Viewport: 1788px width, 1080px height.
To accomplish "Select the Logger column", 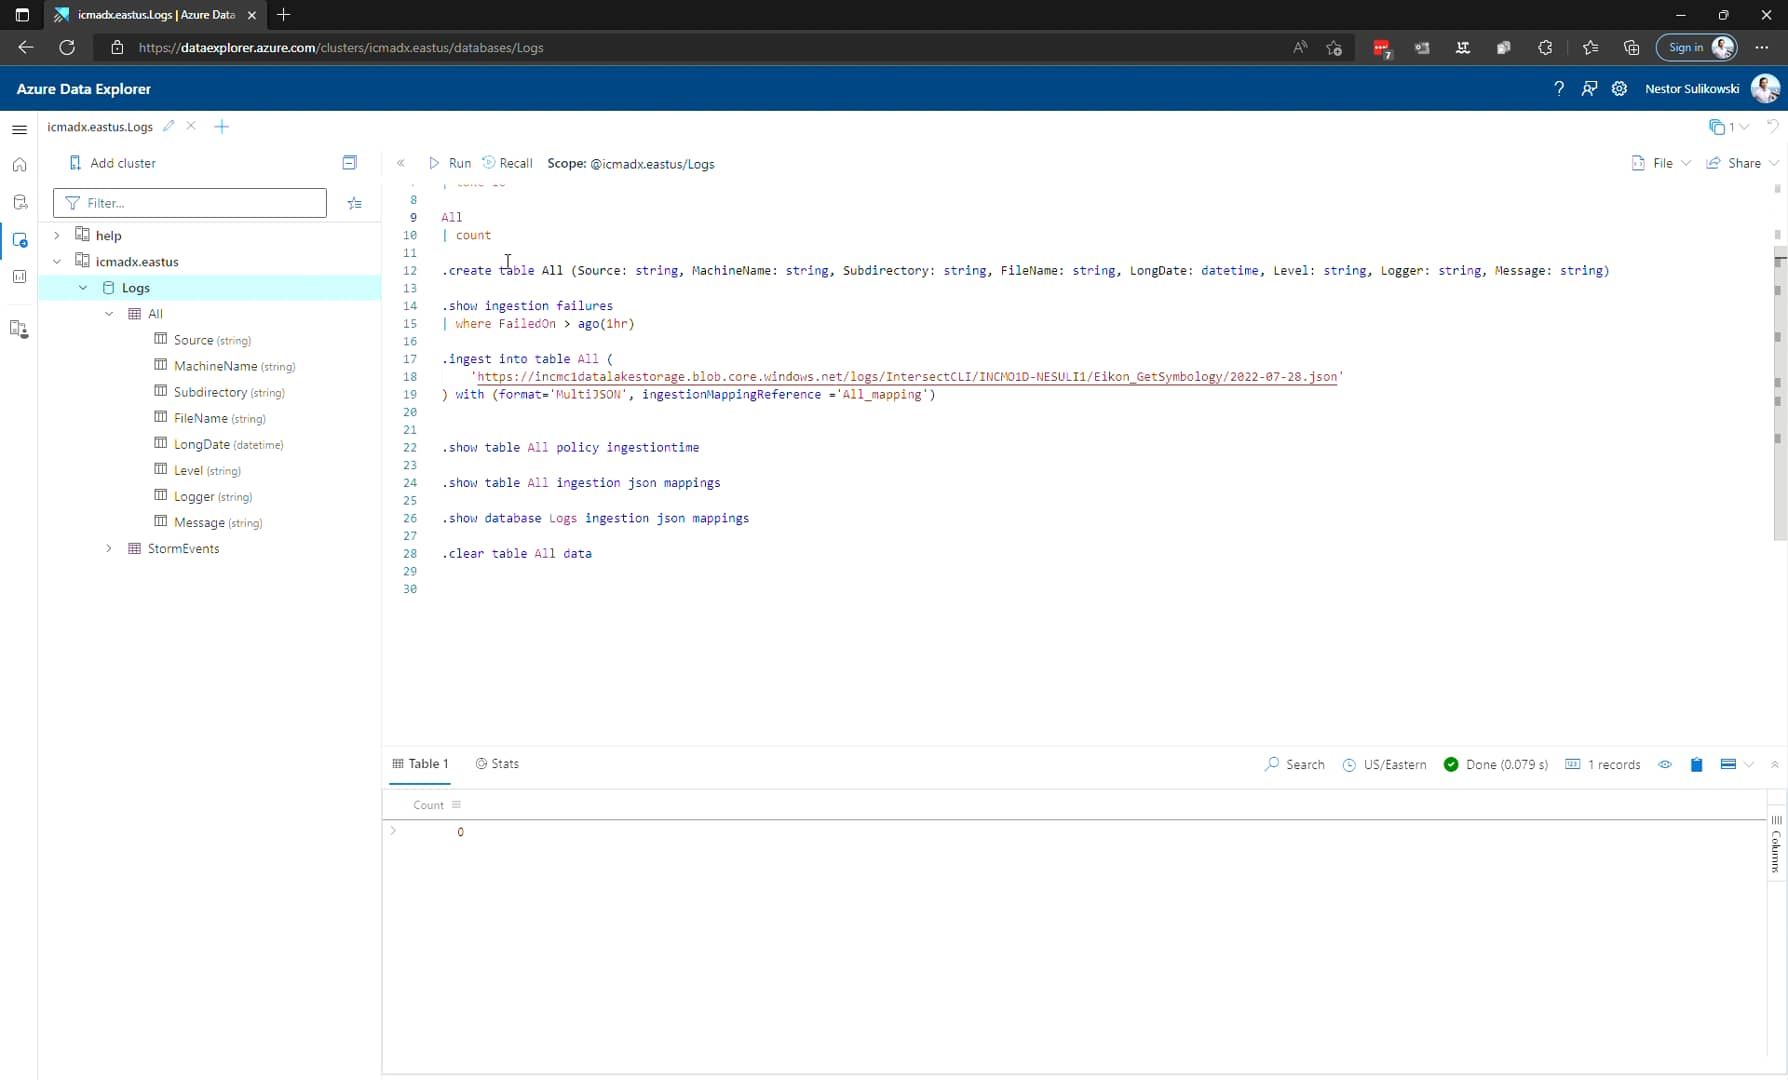I will coord(203,496).
